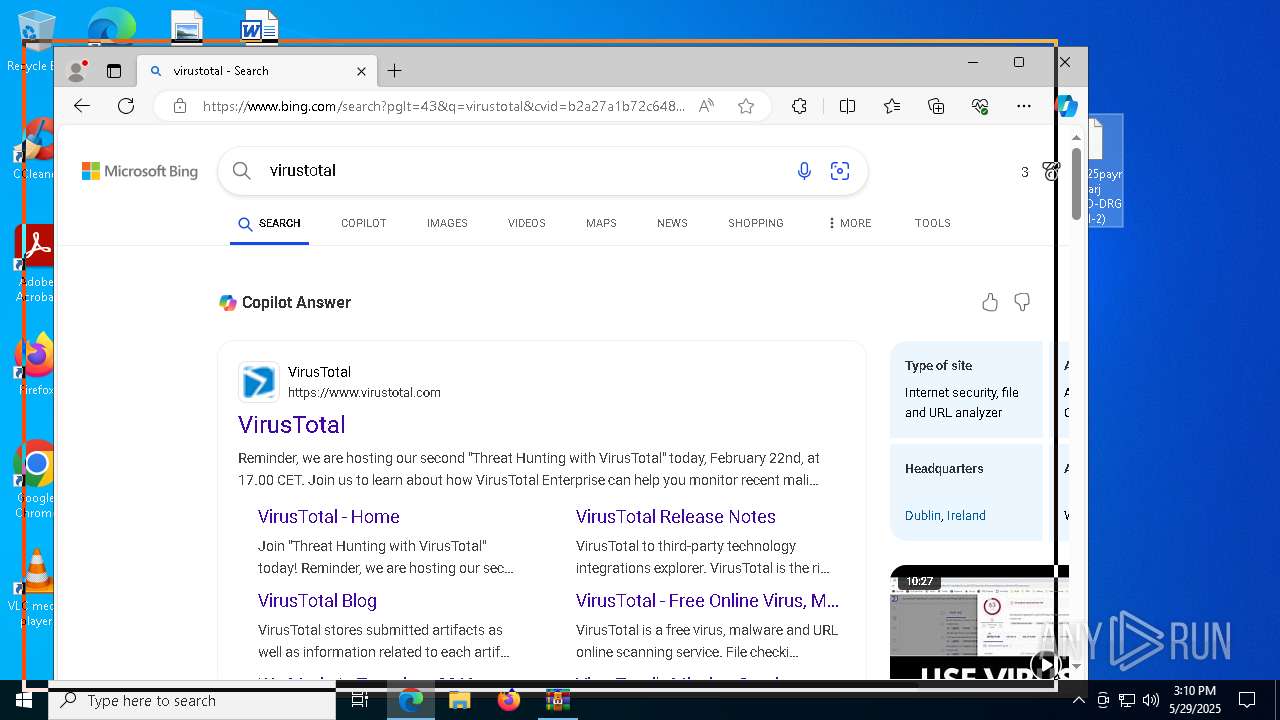Image resolution: width=1280 pixels, height=720 pixels.
Task: Click the Microsoft Bing logo
Action: [x=140, y=171]
